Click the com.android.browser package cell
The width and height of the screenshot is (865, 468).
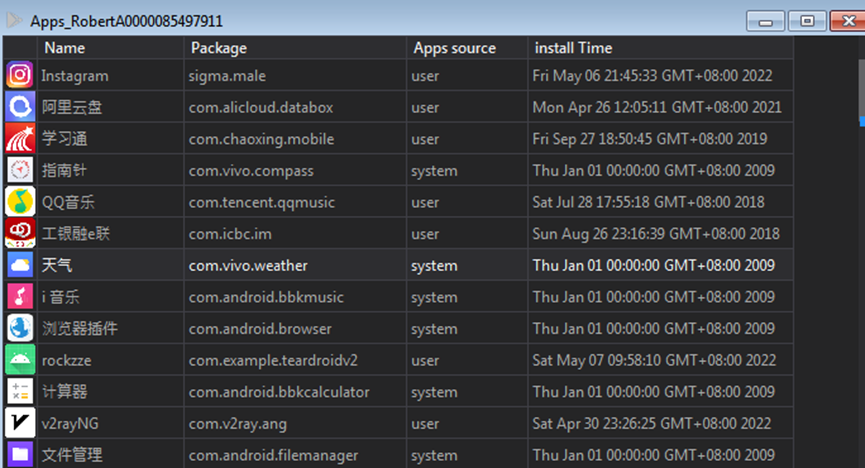click(x=295, y=328)
